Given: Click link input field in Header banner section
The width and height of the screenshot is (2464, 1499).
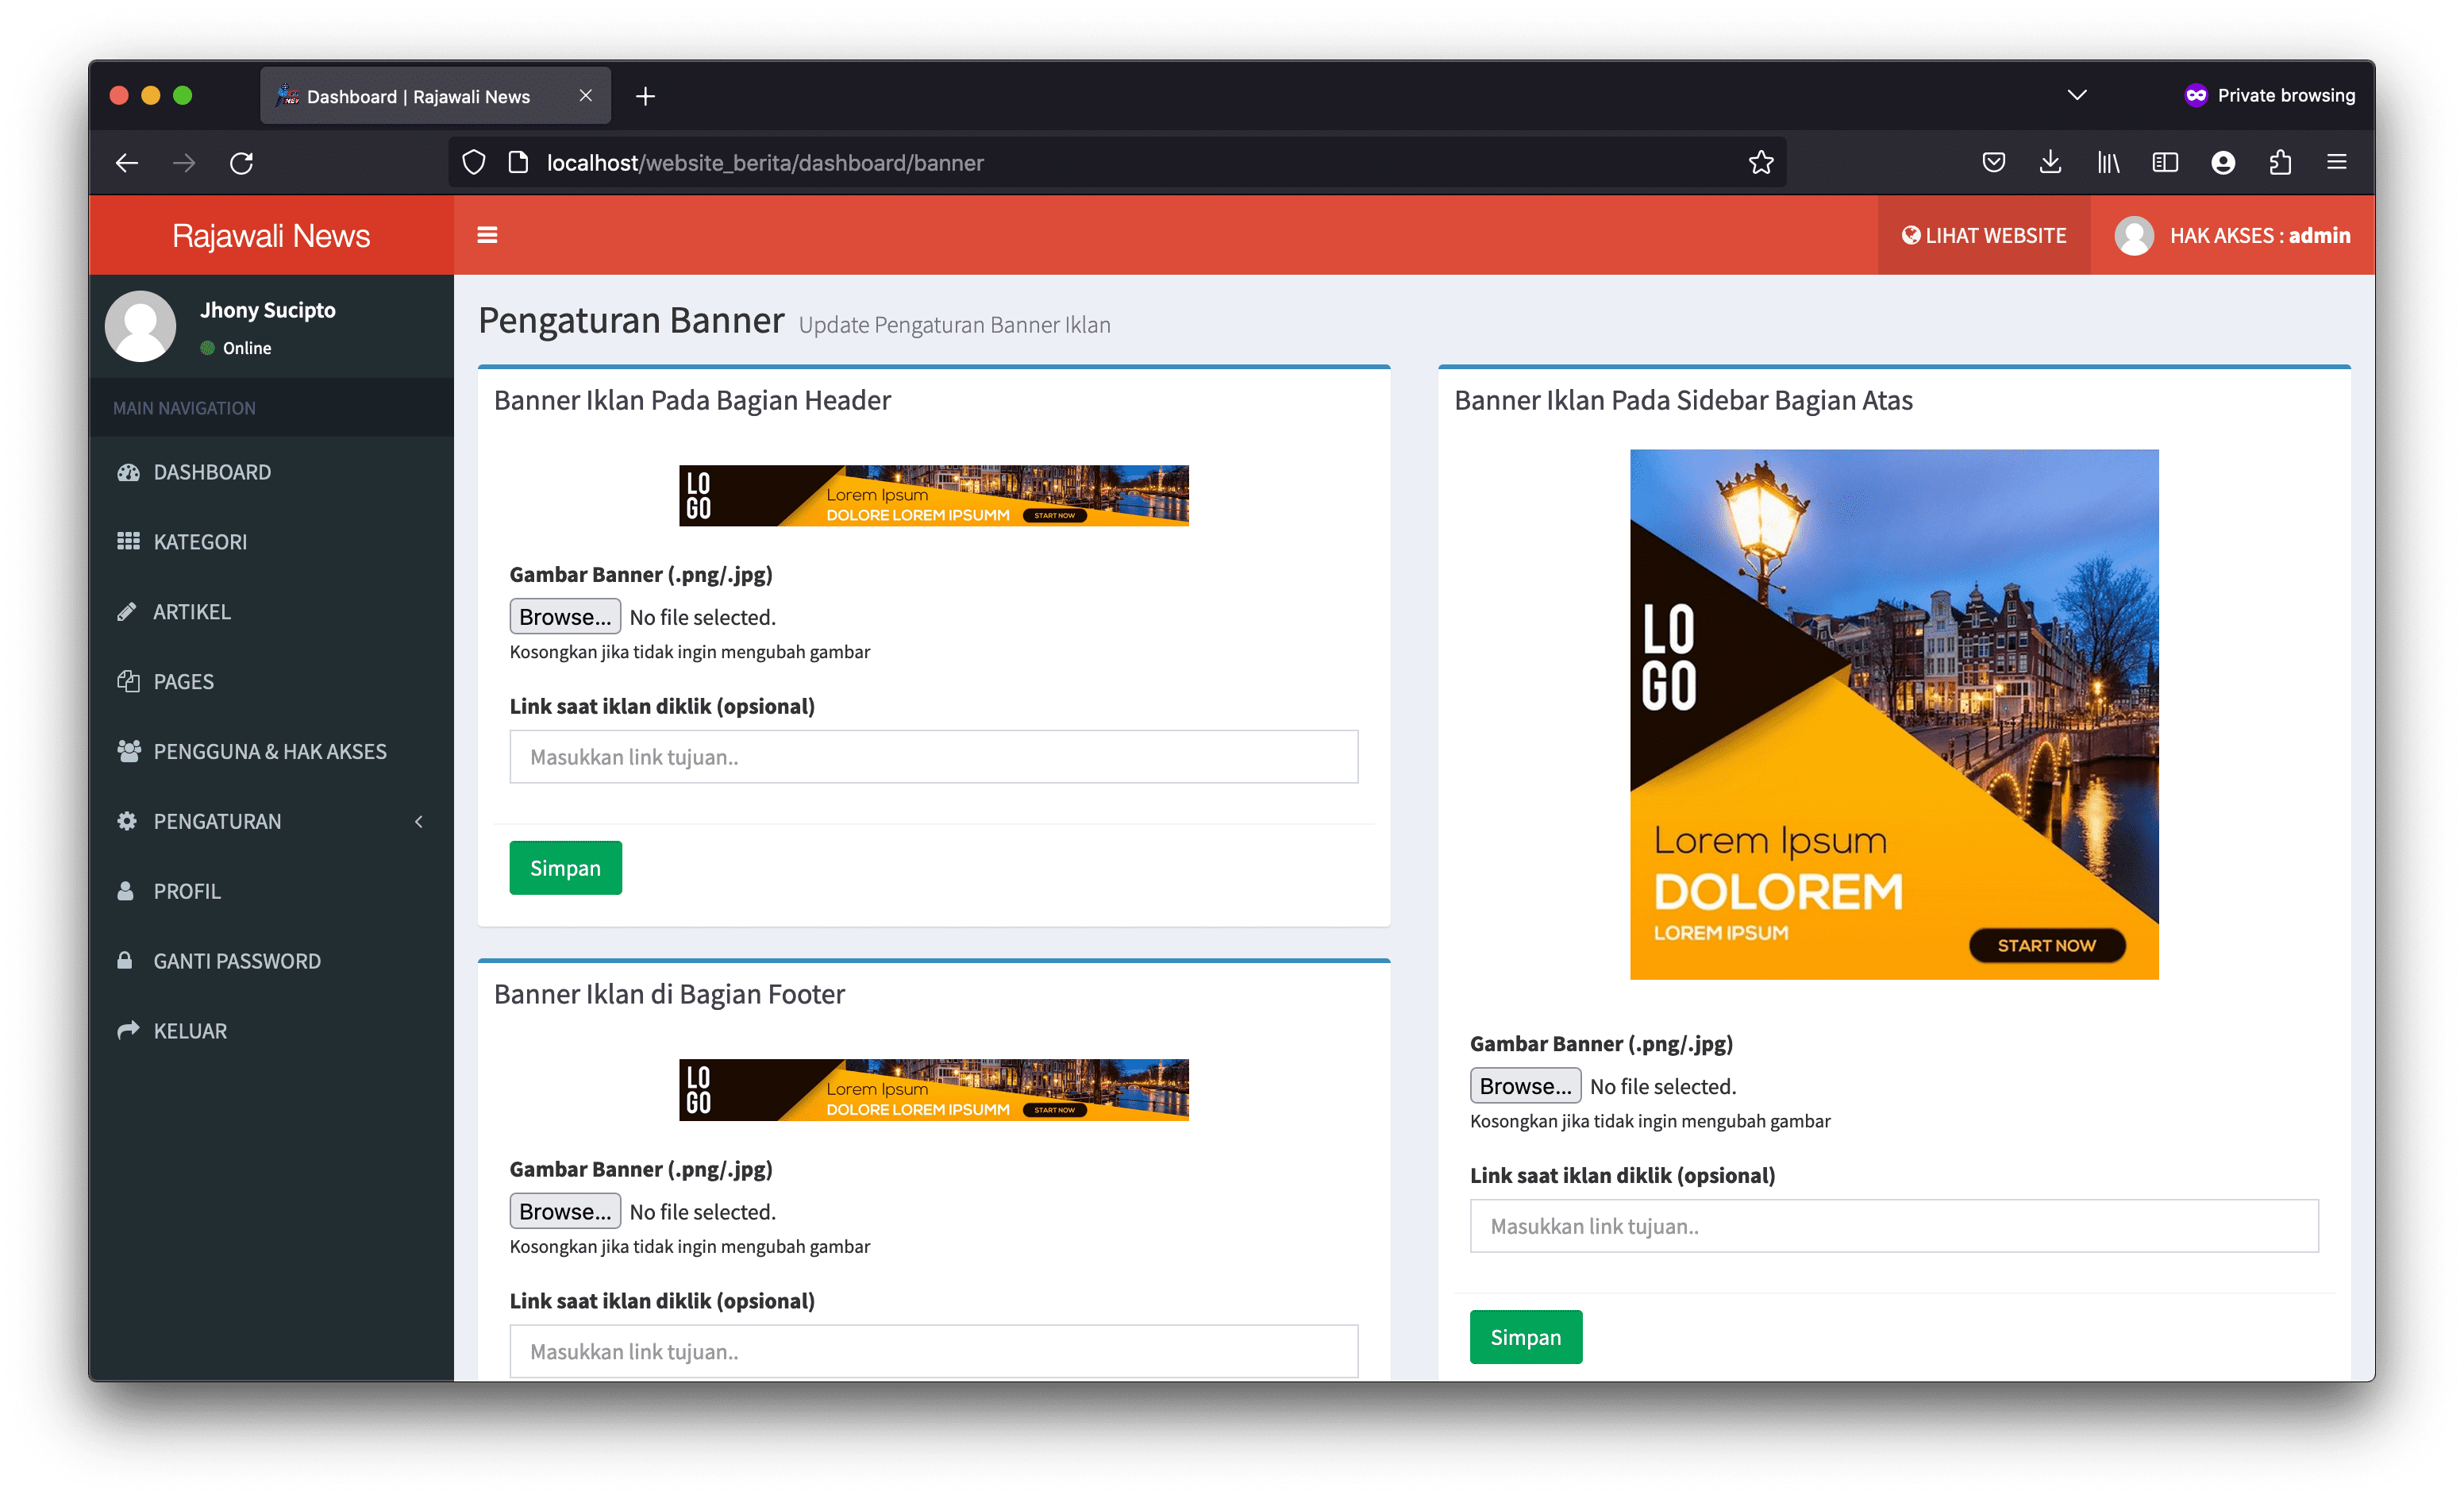Looking at the screenshot, I should click(933, 757).
